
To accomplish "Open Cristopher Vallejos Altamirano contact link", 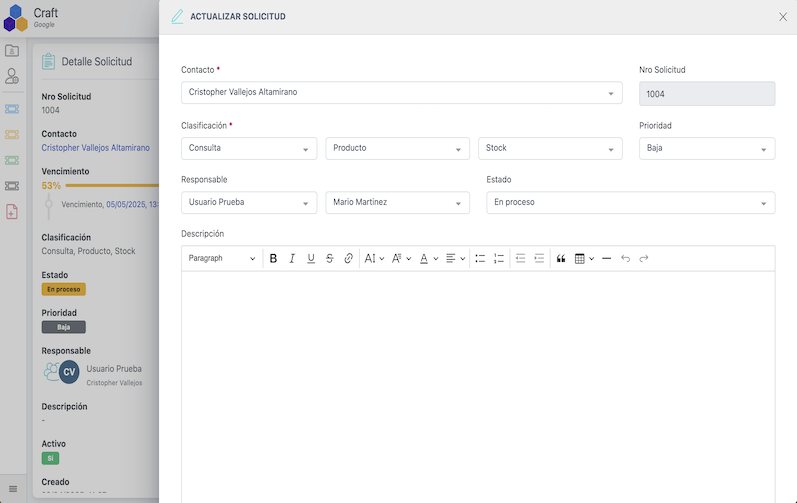I will point(96,148).
